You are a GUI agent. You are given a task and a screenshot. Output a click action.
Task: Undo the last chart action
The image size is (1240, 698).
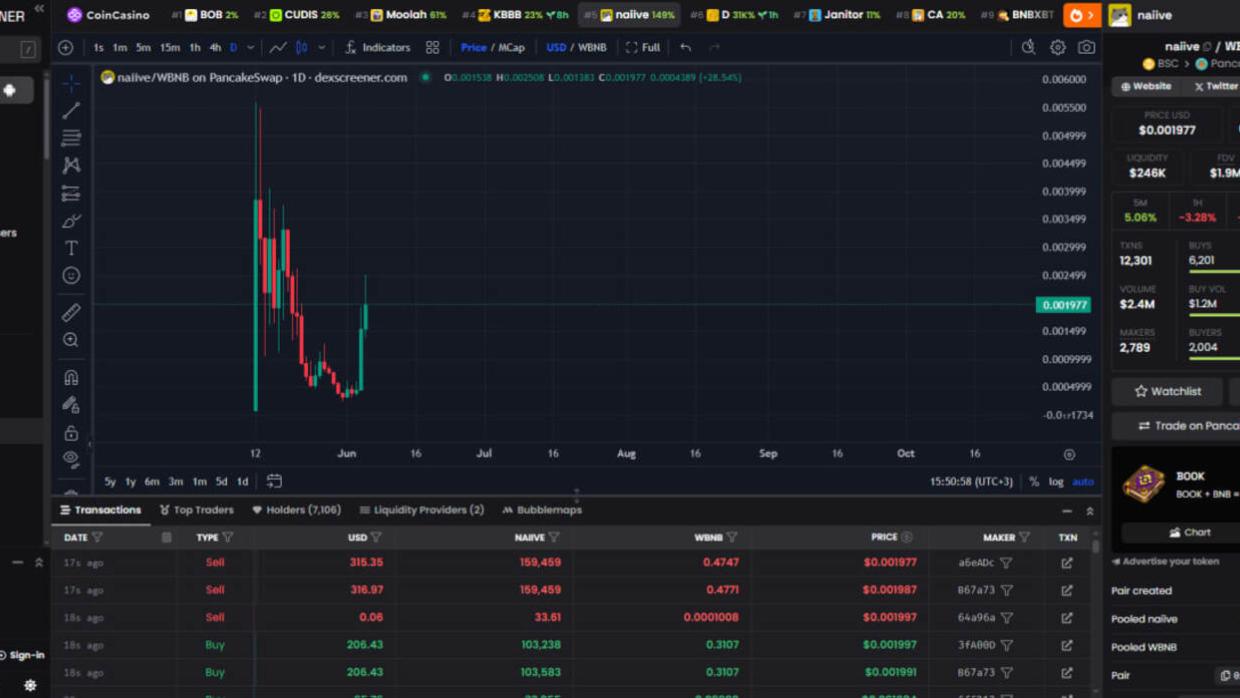(685, 47)
